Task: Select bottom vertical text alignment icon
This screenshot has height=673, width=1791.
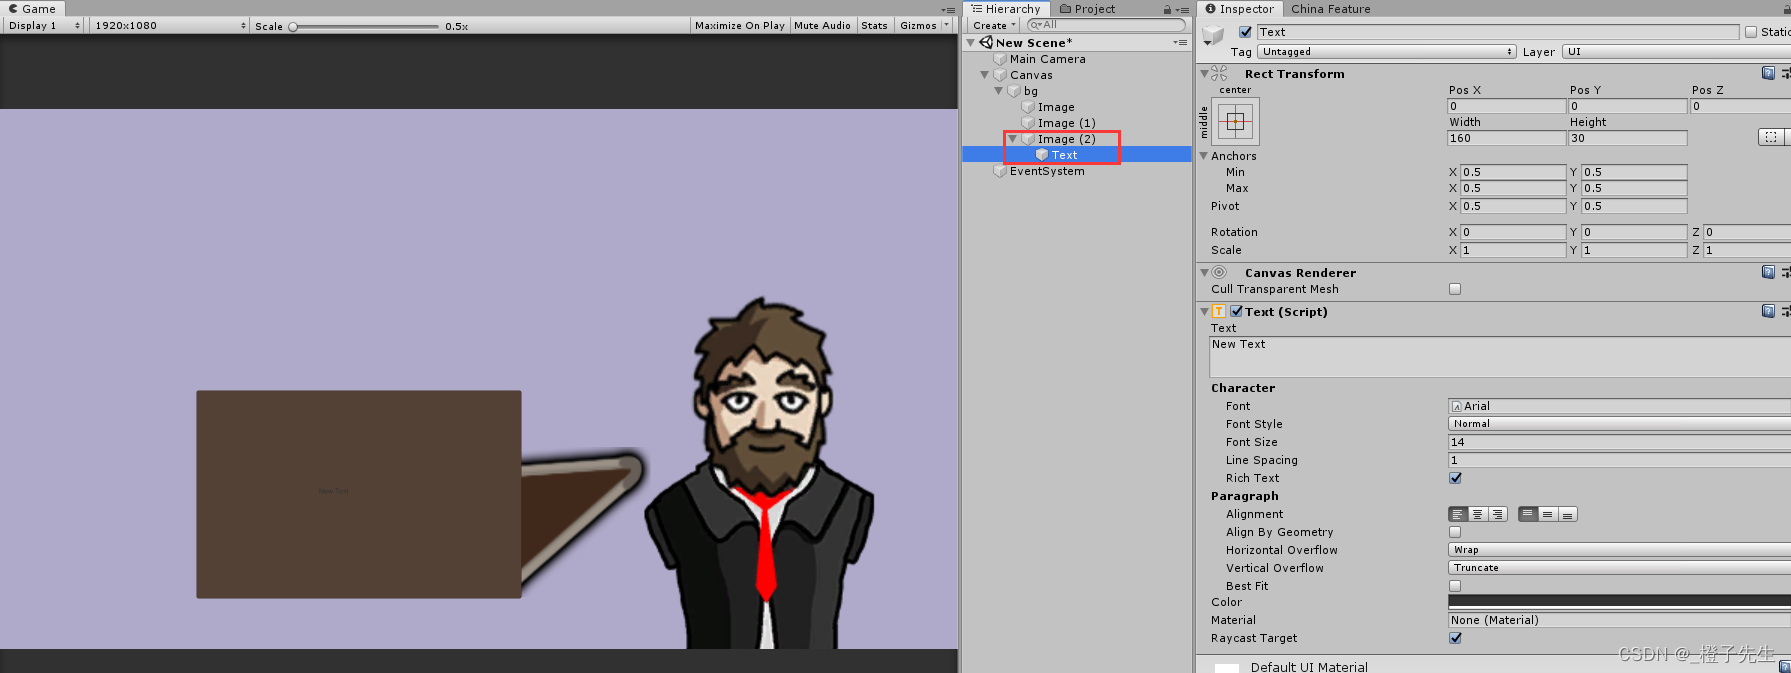Action: pos(1567,514)
